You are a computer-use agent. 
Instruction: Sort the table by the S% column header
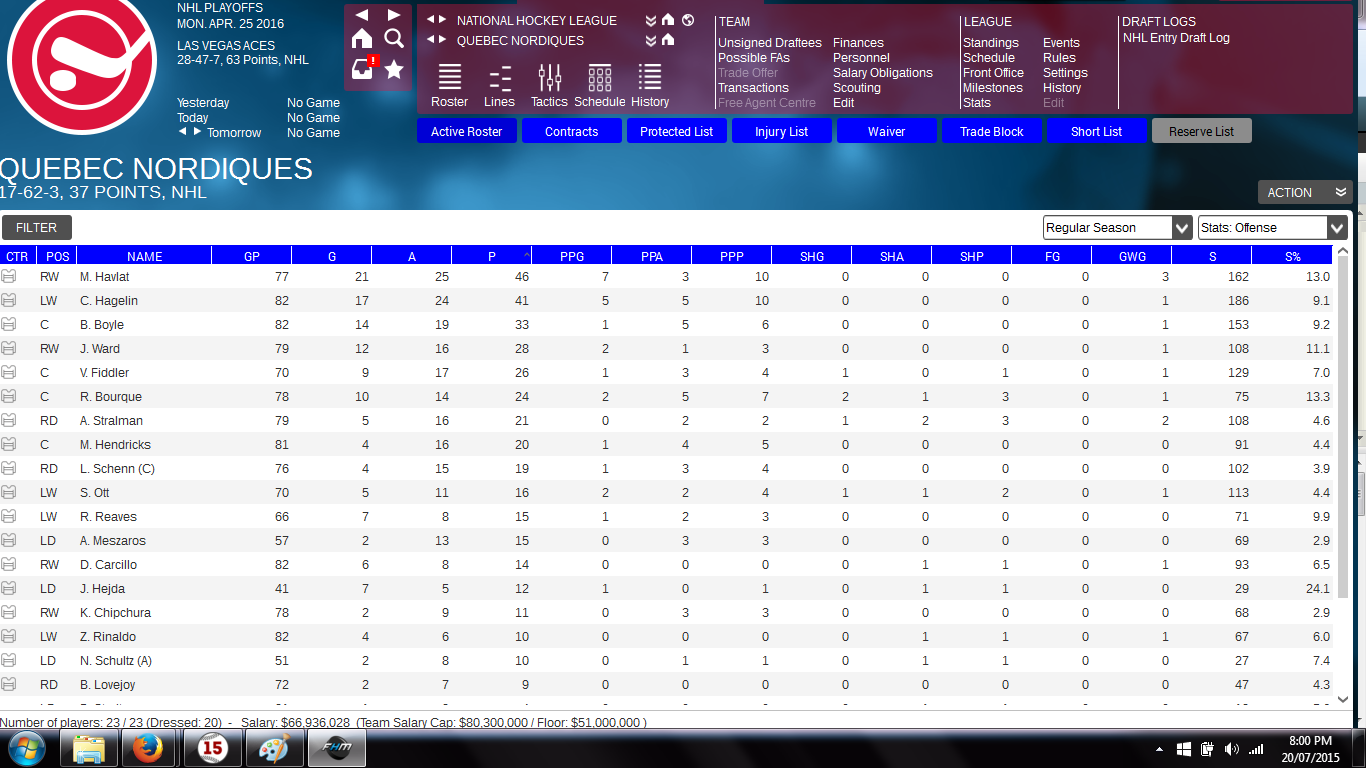(x=1293, y=256)
